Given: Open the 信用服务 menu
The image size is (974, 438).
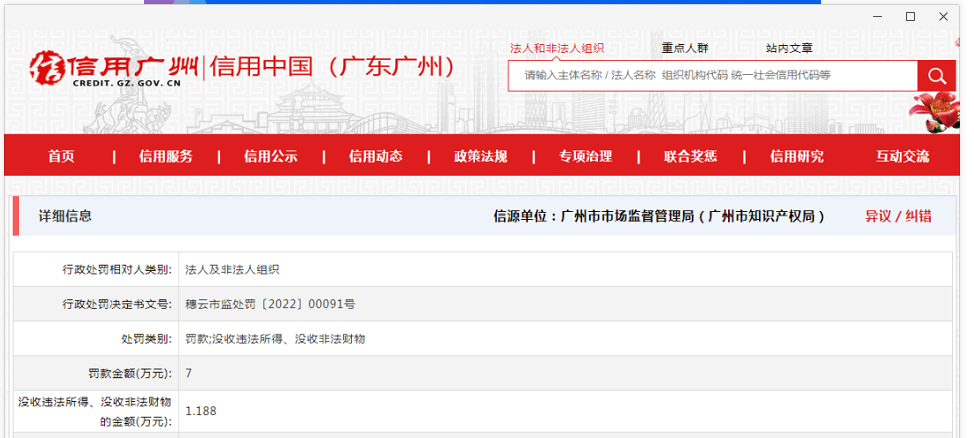Looking at the screenshot, I should 166,156.
